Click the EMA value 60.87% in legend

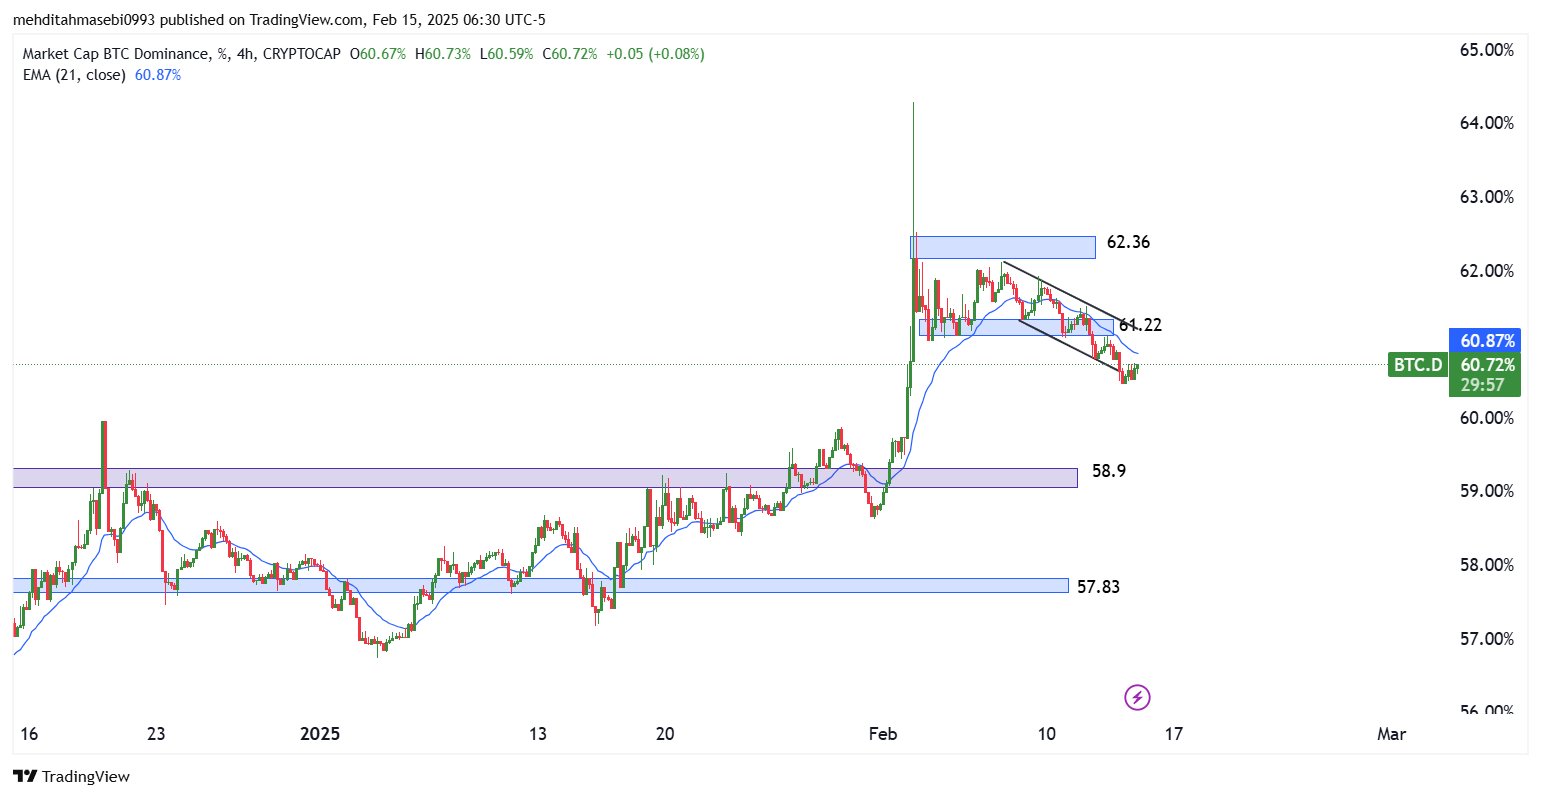coord(158,75)
